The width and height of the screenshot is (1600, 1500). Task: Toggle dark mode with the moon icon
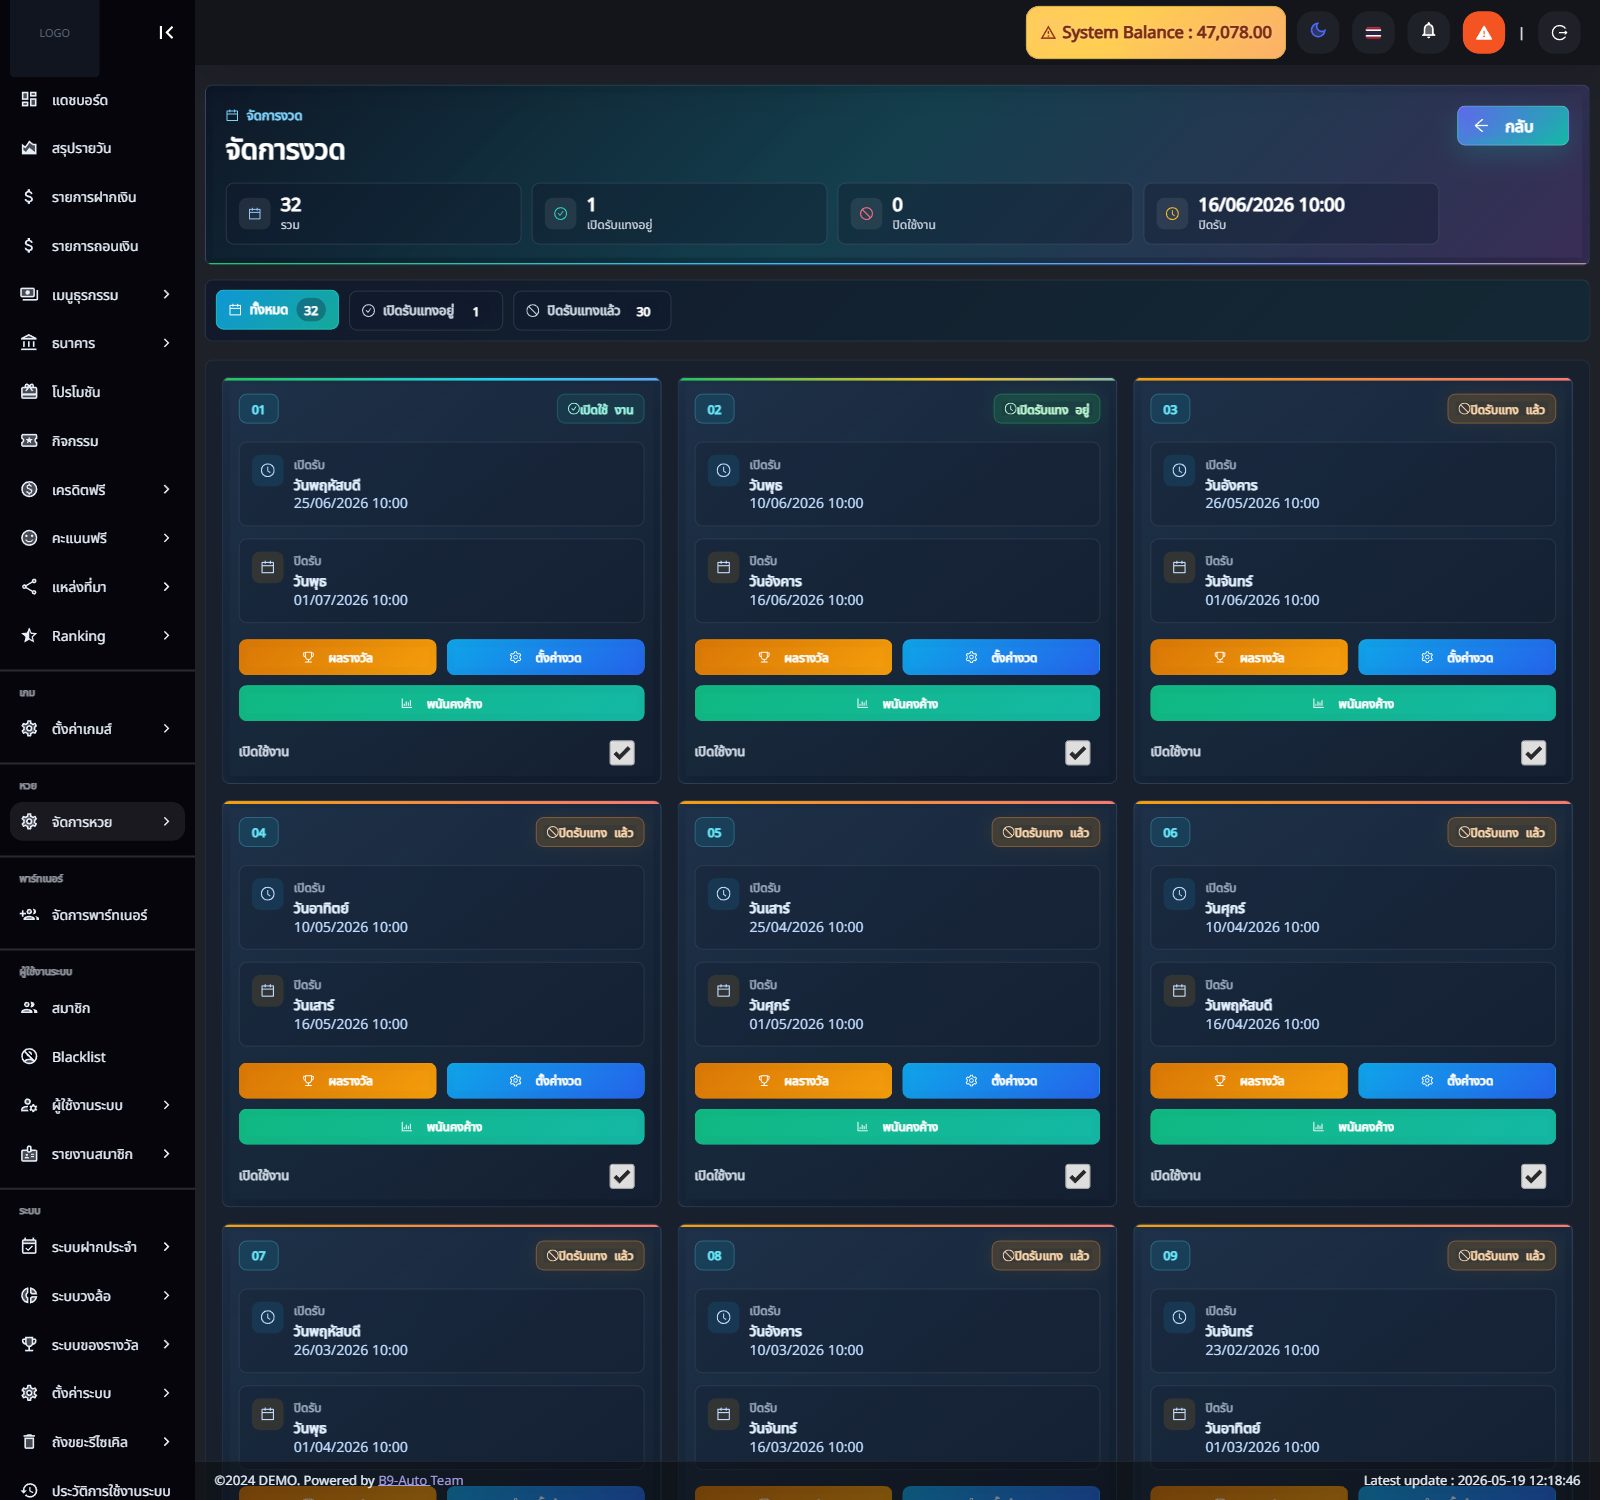[x=1318, y=32]
